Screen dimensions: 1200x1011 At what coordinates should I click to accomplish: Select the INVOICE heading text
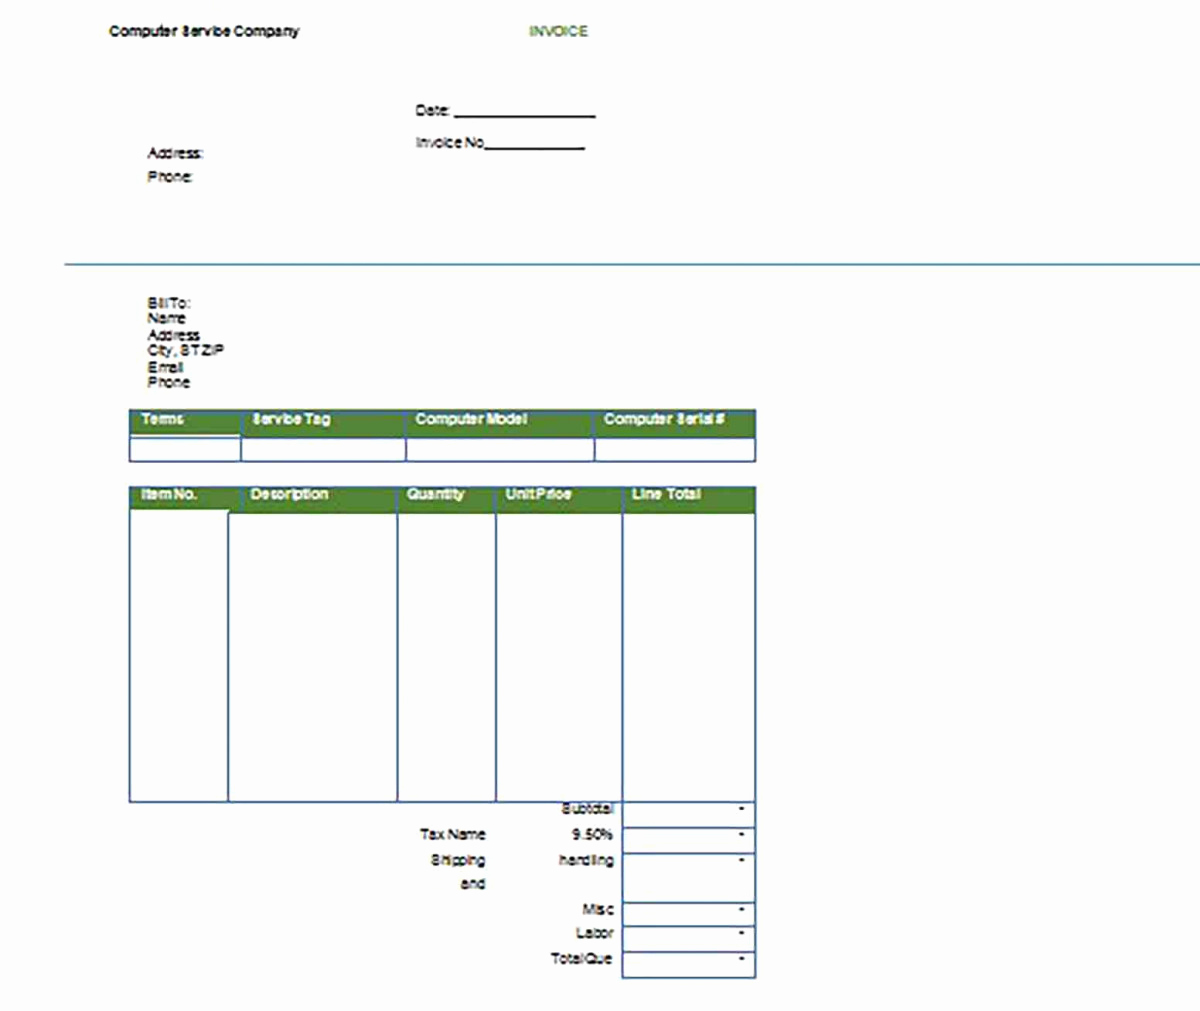pyautogui.click(x=558, y=31)
